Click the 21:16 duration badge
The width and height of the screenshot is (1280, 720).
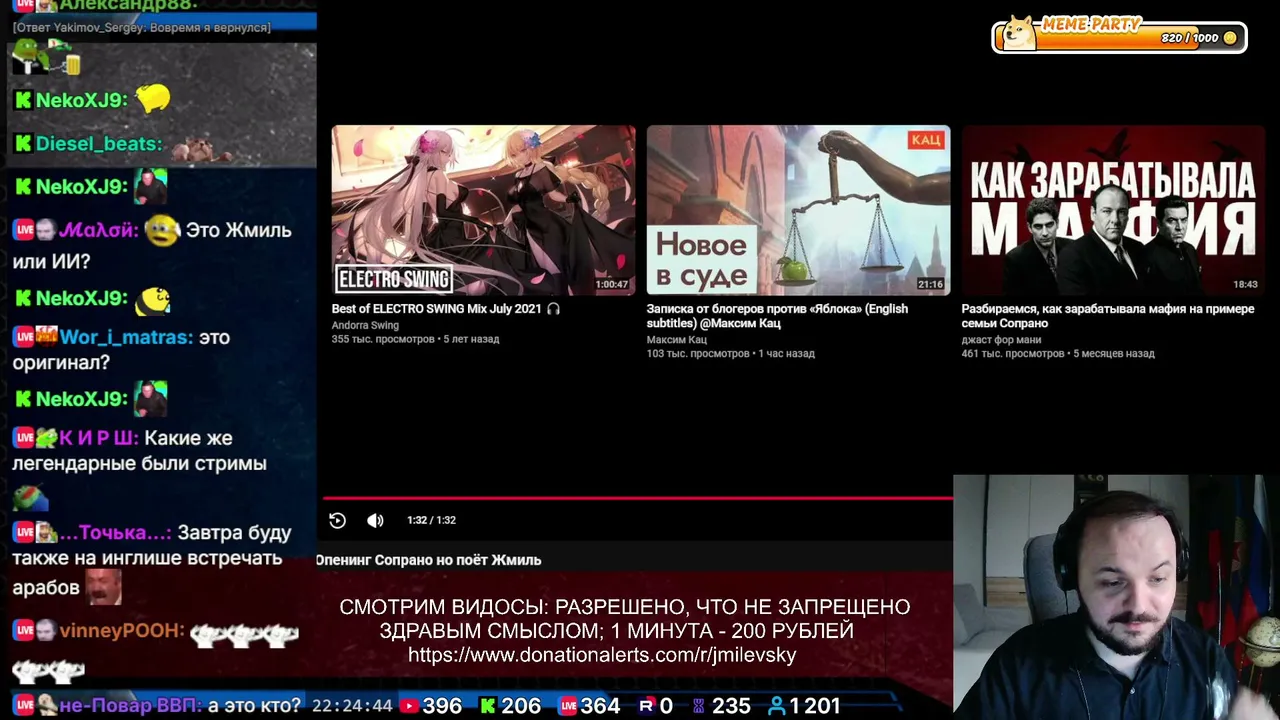(x=931, y=285)
